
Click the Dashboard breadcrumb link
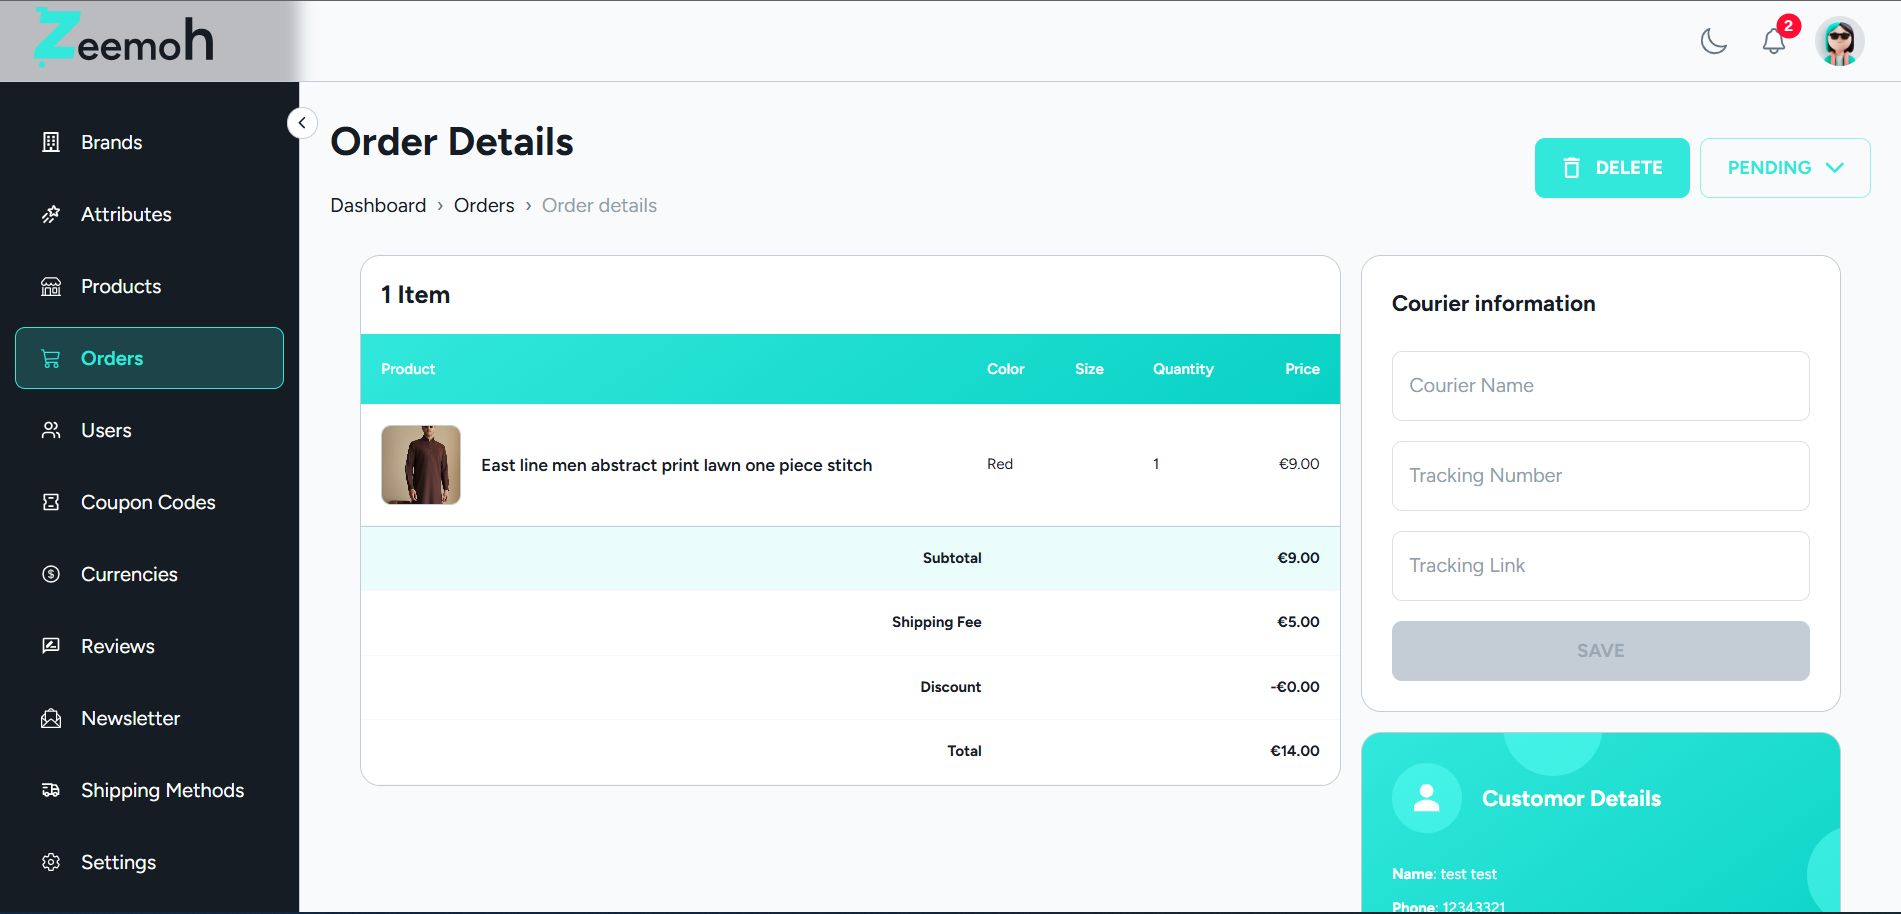click(378, 205)
